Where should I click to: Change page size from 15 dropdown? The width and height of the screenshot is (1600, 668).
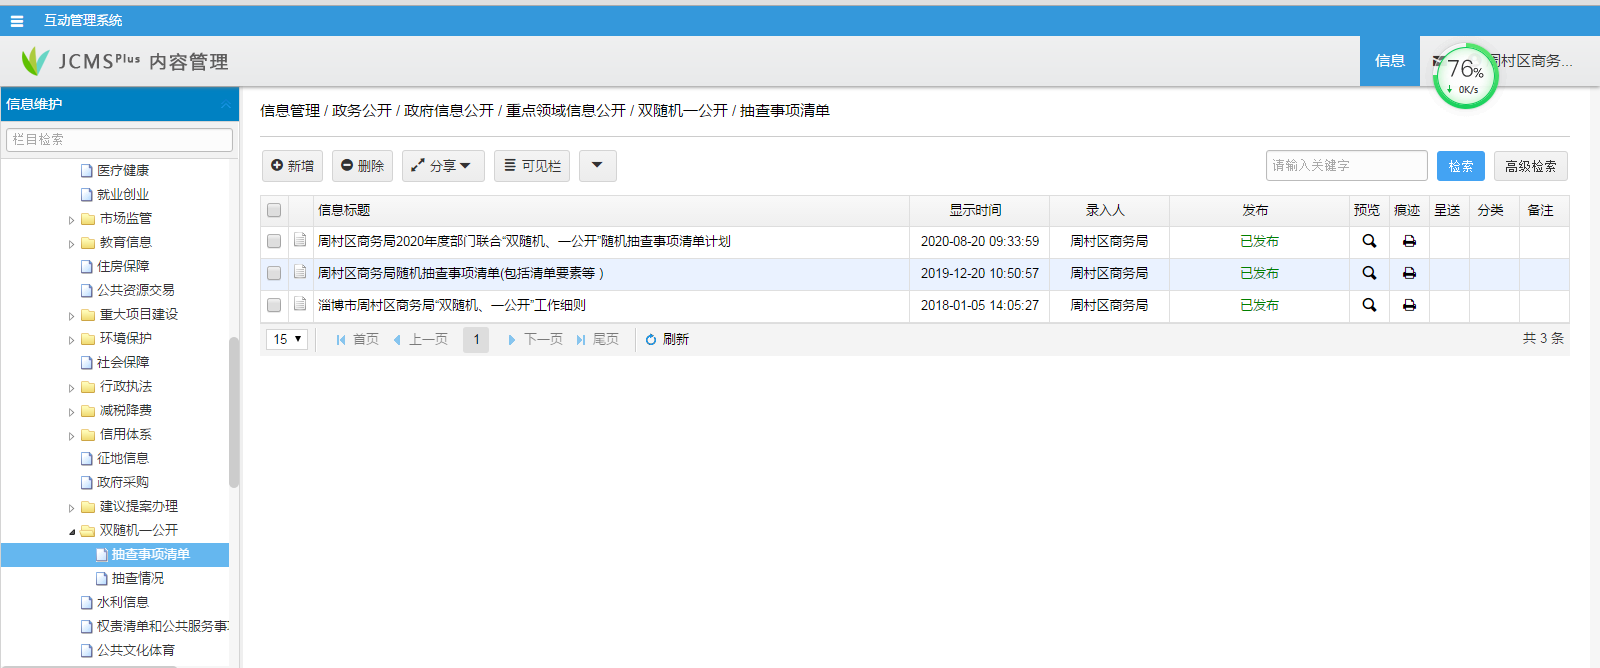click(287, 340)
